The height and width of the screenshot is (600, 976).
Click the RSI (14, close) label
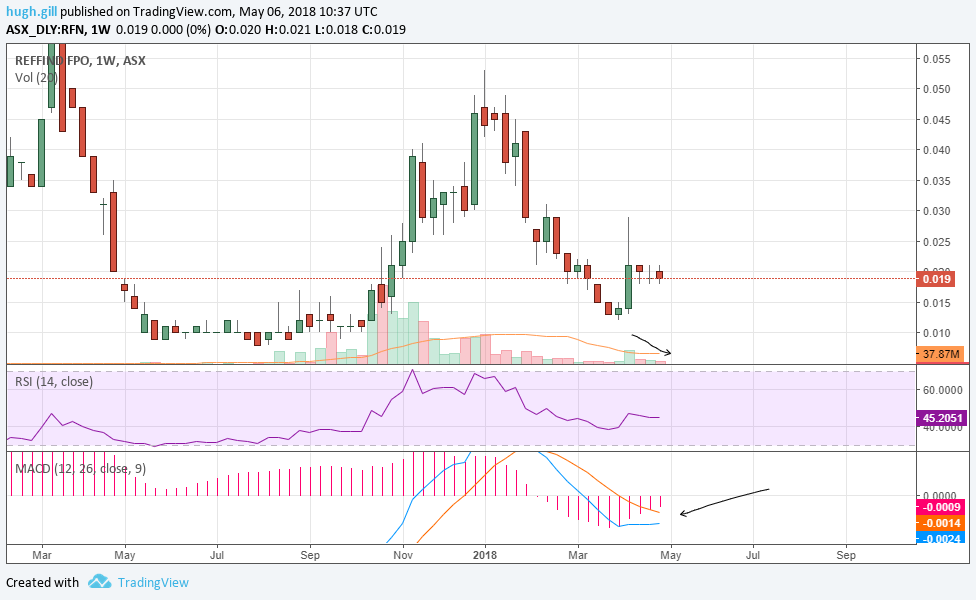(54, 381)
